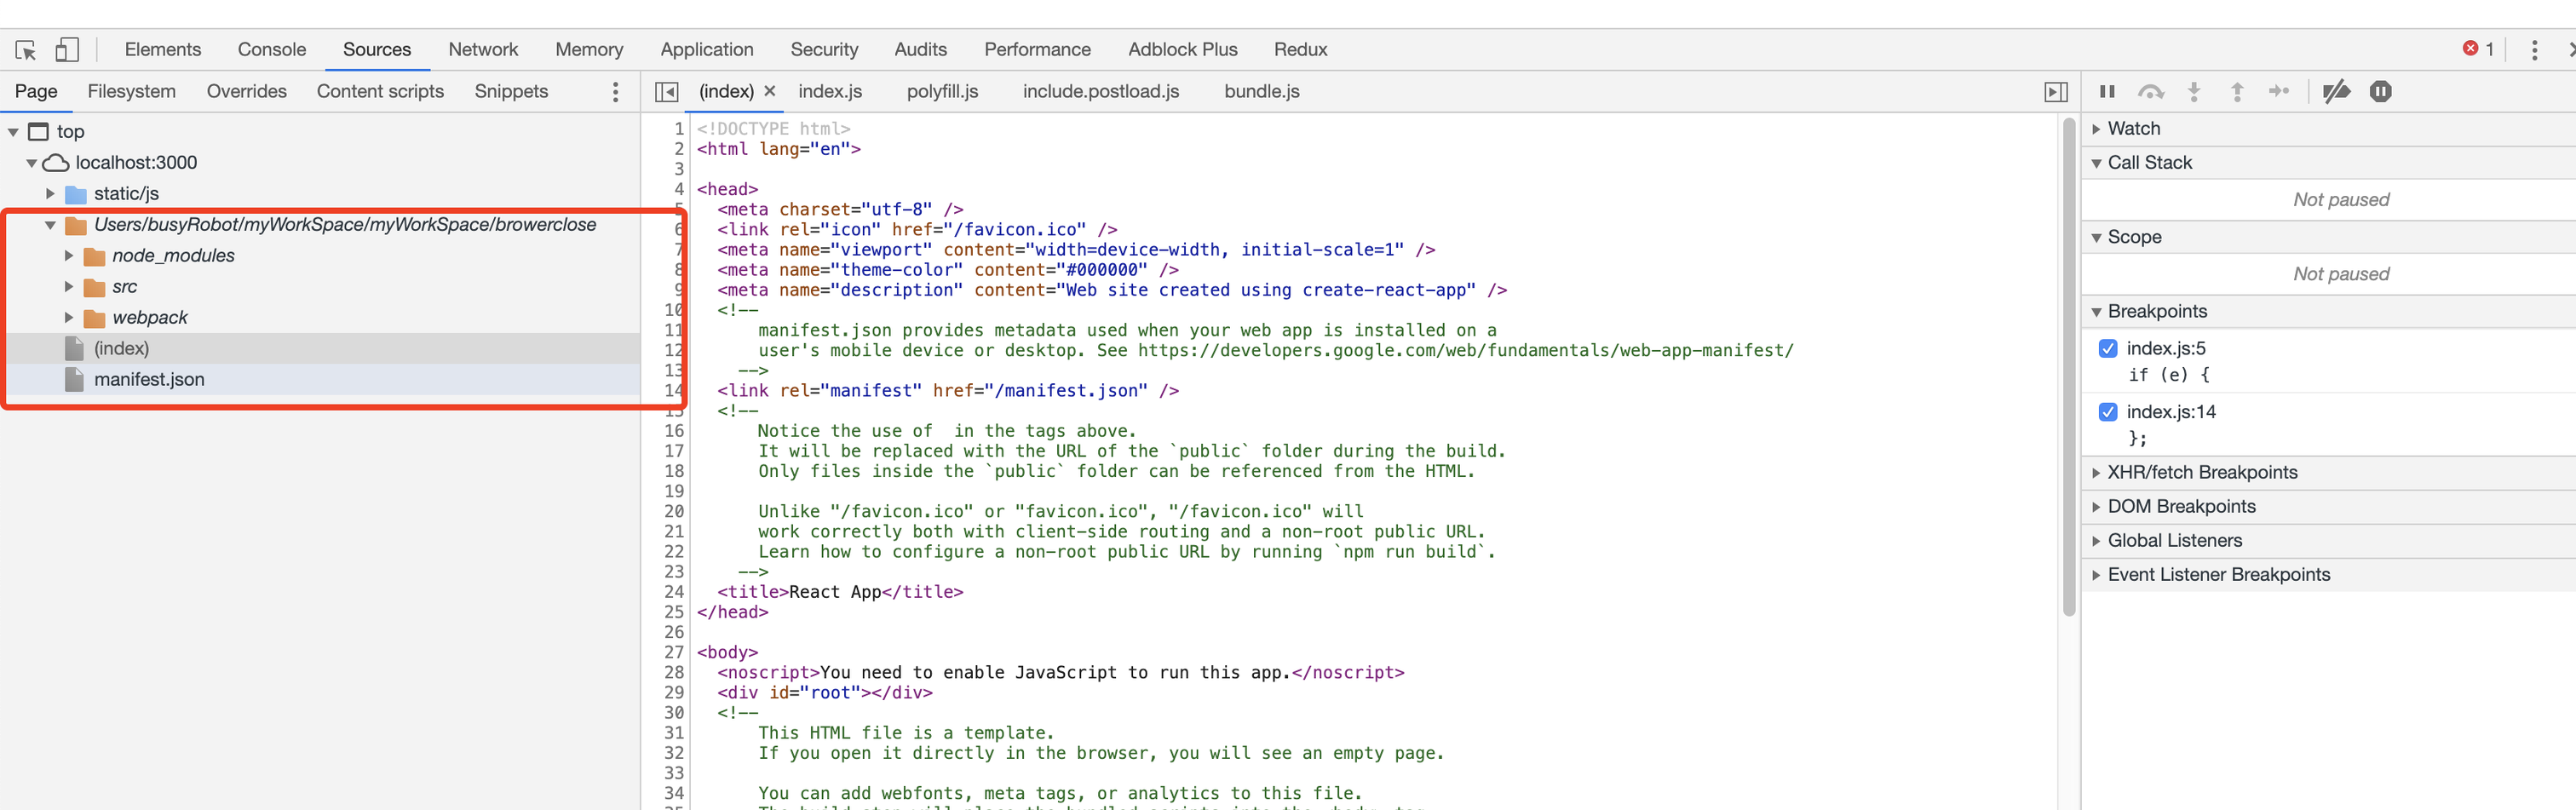The height and width of the screenshot is (810, 2576).
Task: Expand the Watch section
Action: (x=2096, y=128)
